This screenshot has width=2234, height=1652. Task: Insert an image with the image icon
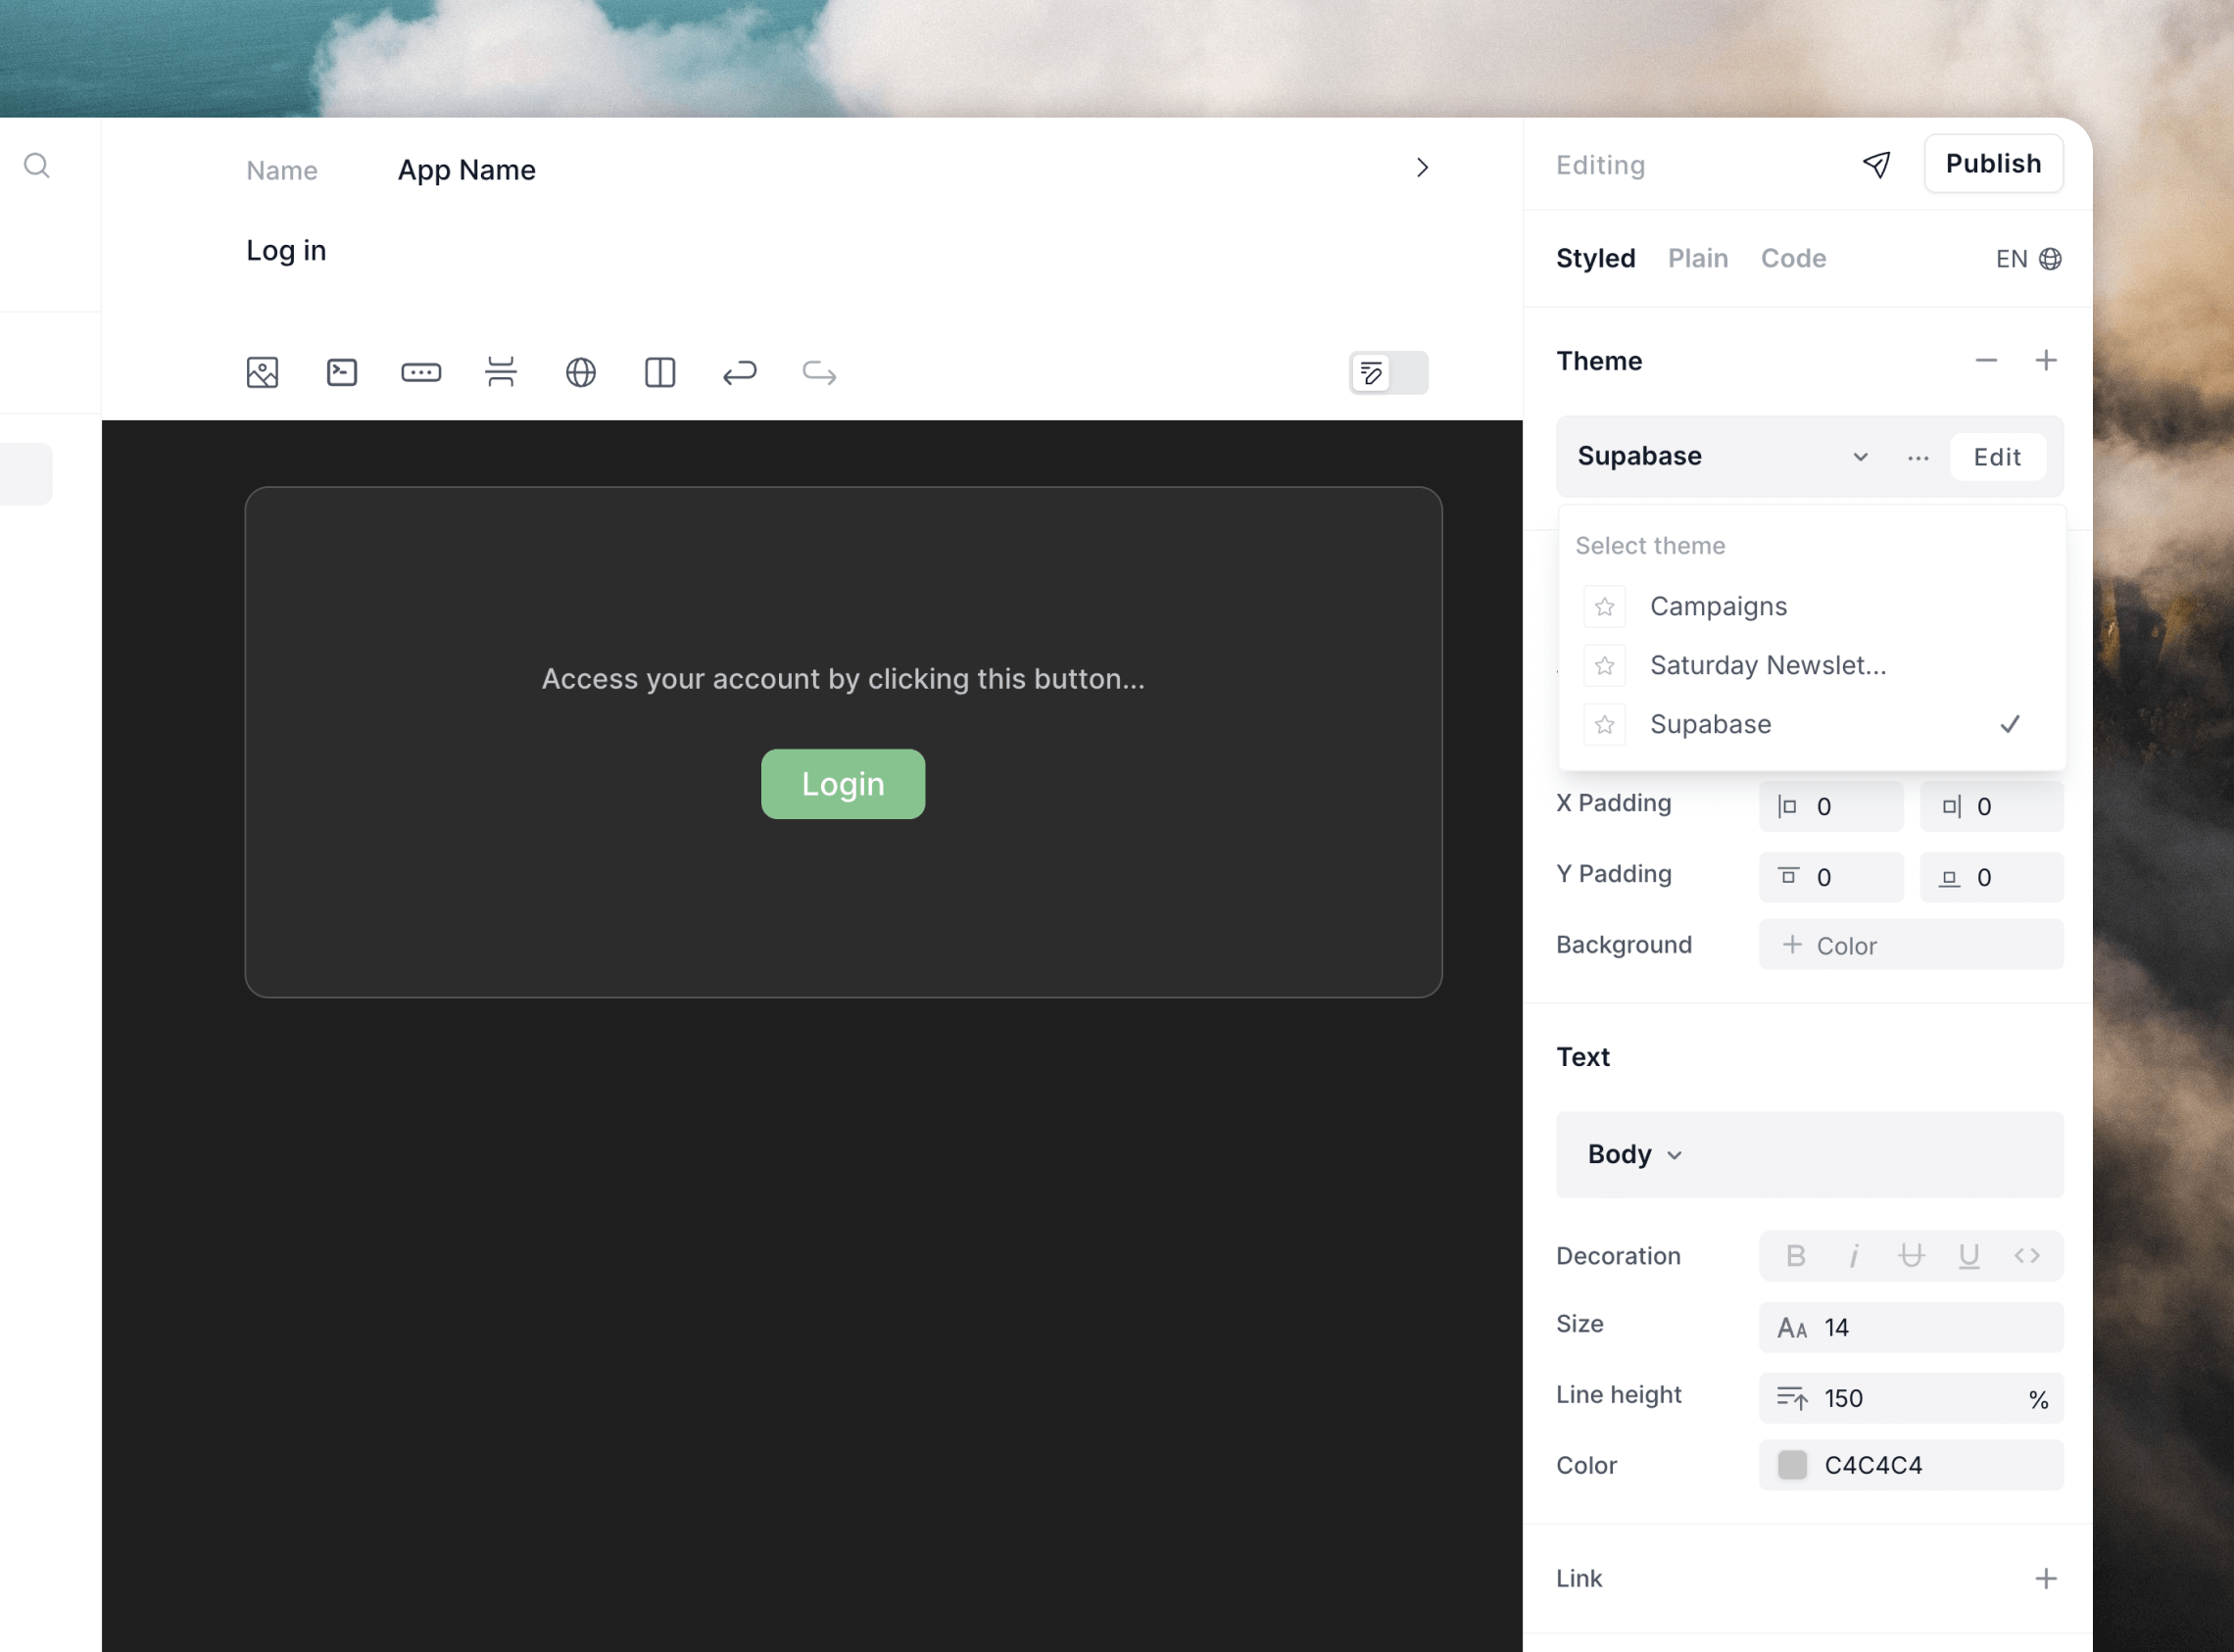(263, 373)
